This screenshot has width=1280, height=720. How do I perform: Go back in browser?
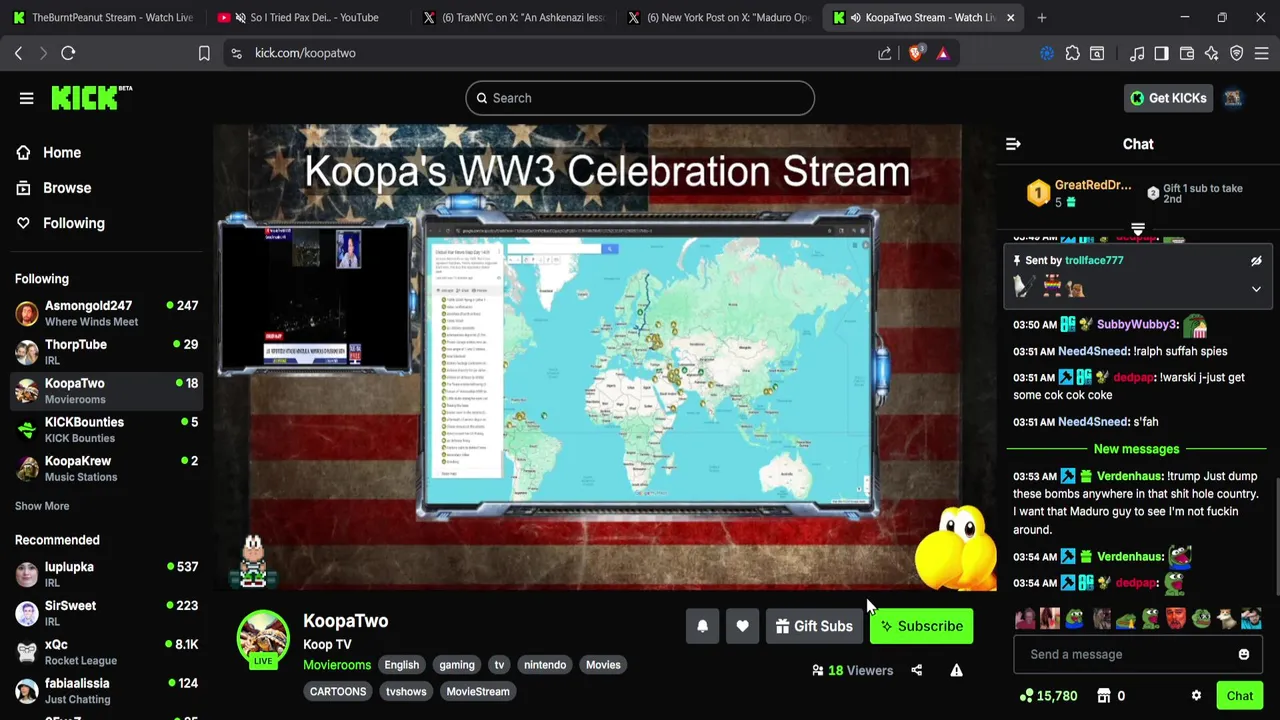[18, 53]
